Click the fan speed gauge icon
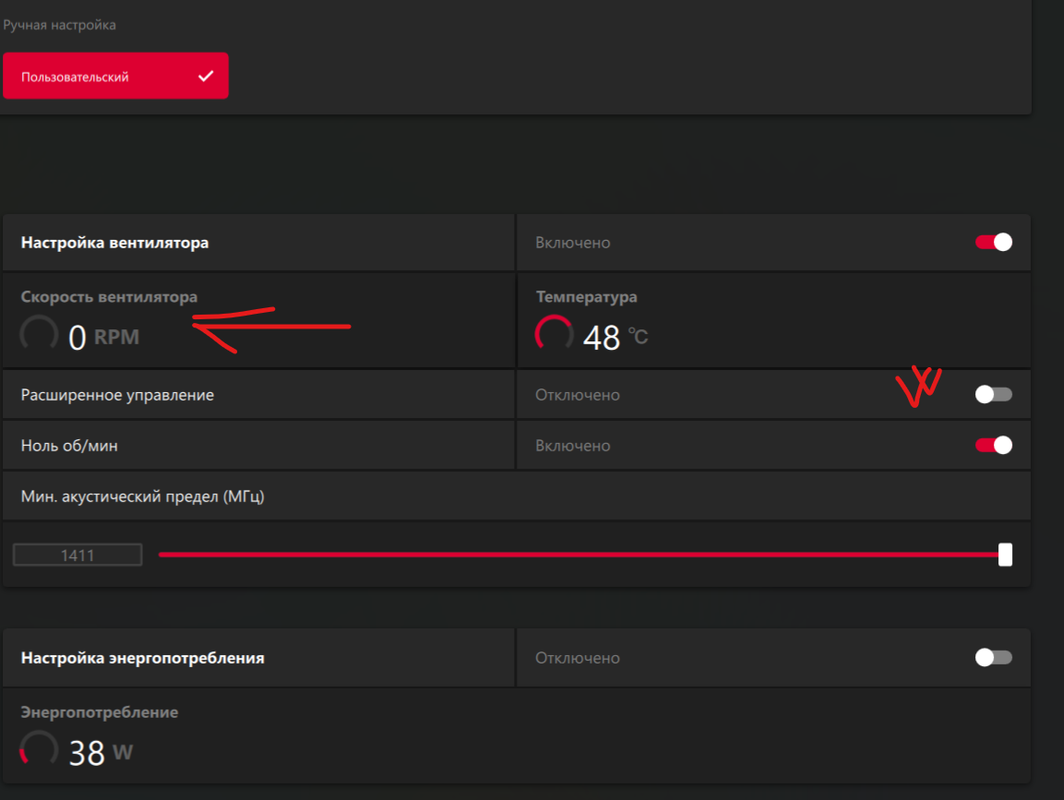 pyautogui.click(x=39, y=334)
